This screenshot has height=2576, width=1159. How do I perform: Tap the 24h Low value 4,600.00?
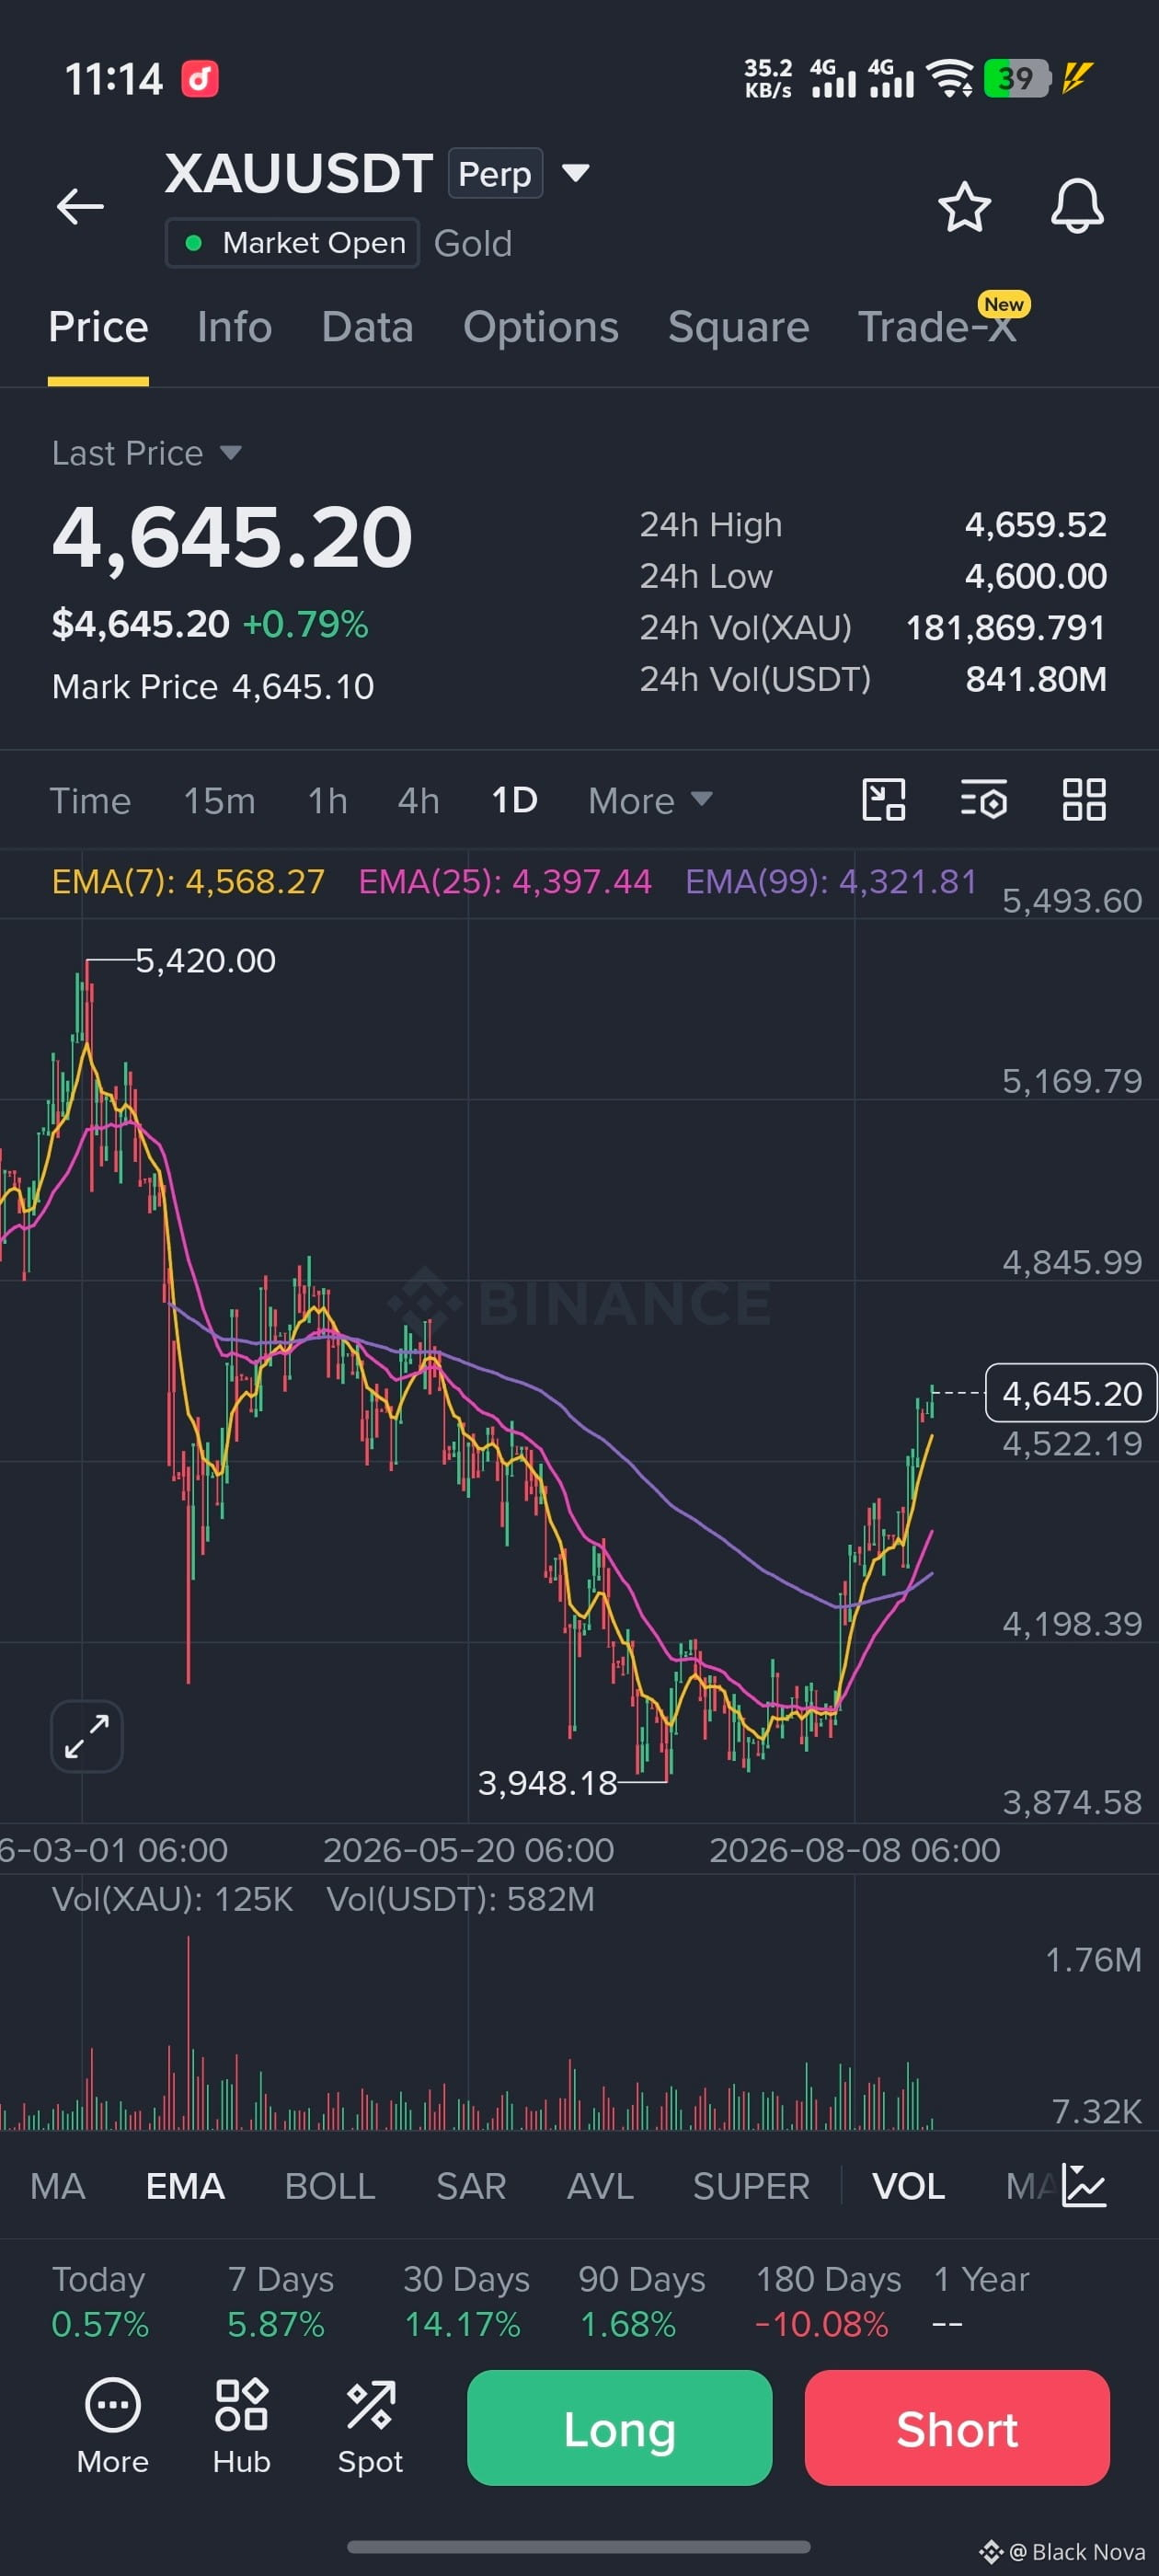tap(1036, 576)
